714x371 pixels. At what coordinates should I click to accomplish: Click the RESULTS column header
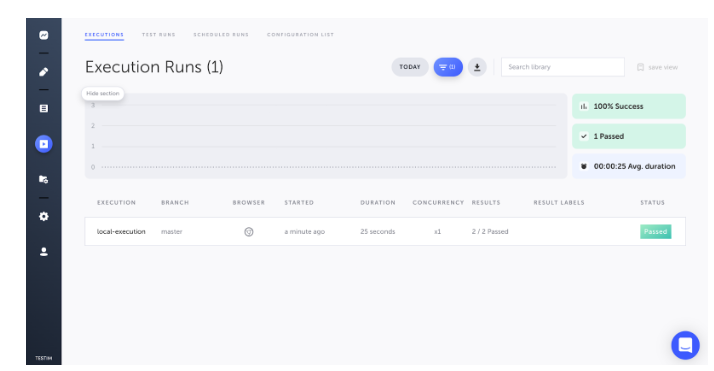click(x=486, y=203)
